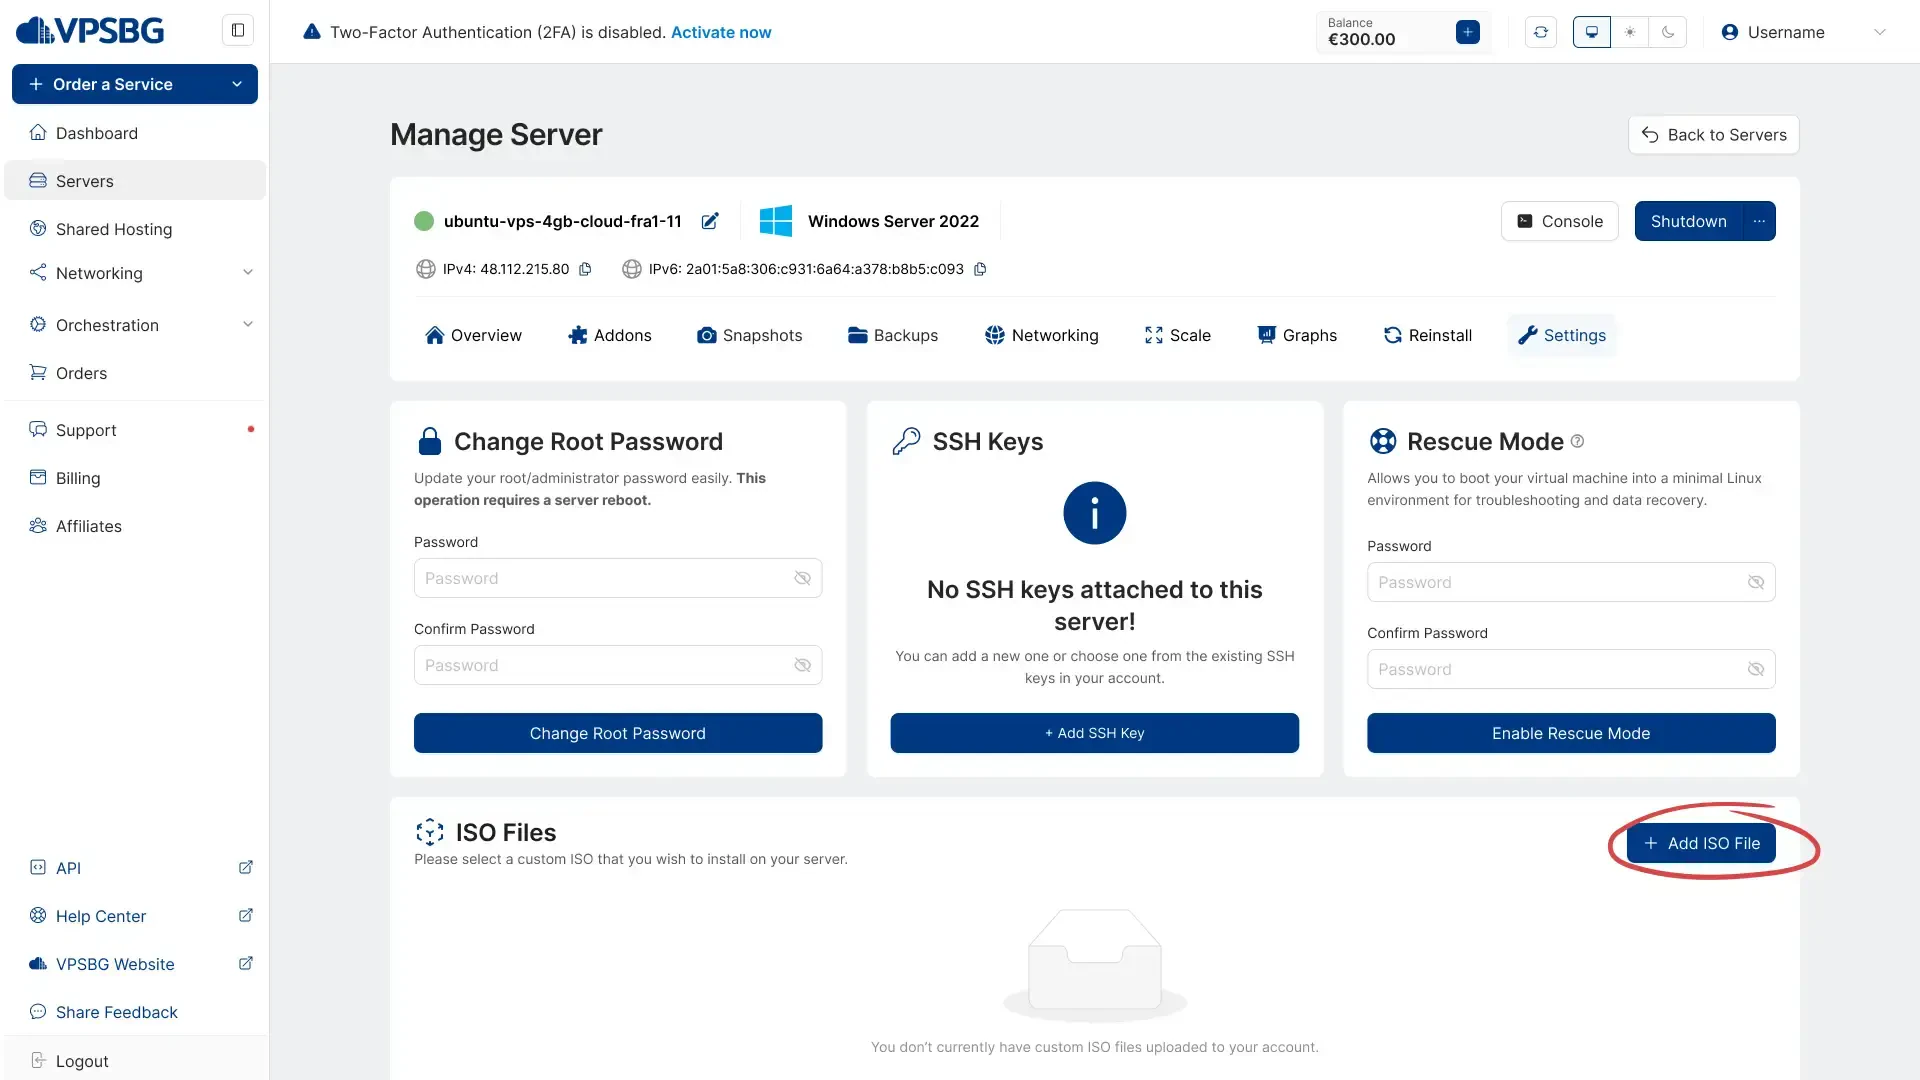
Task: Click the refresh icon in top bar
Action: [x=1541, y=32]
